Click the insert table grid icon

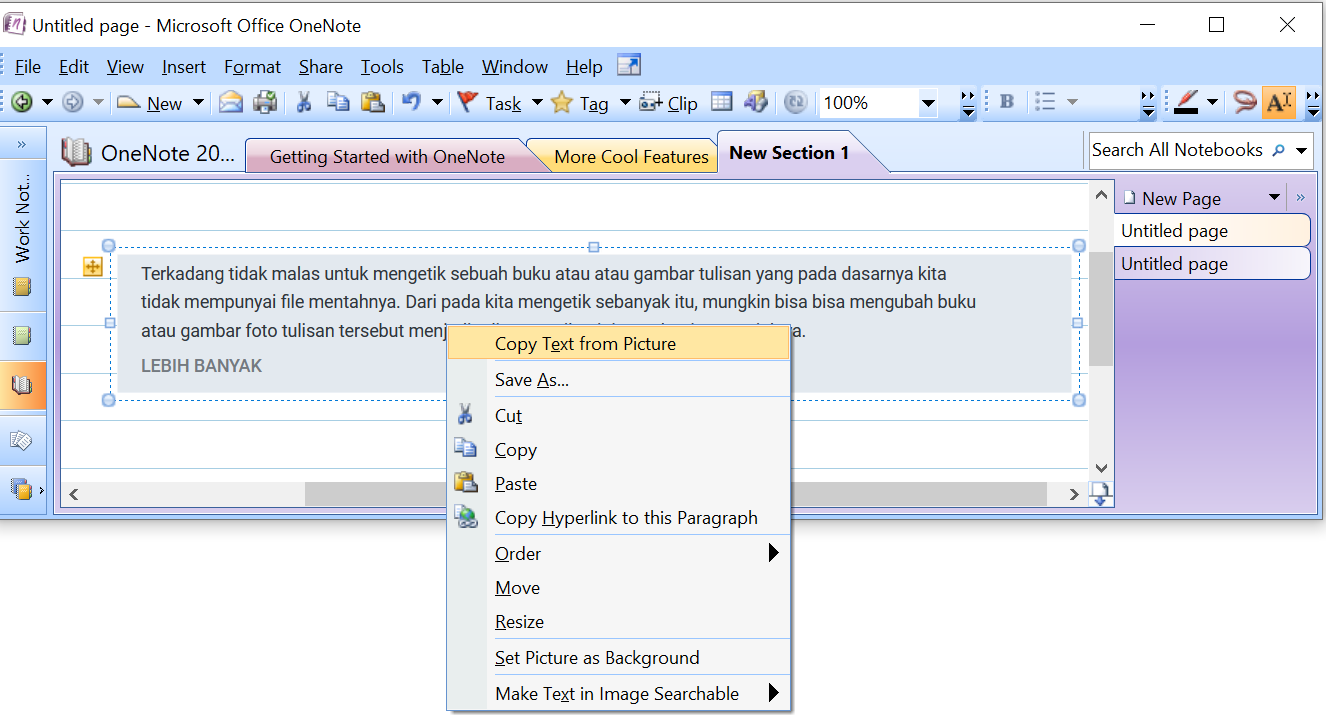(x=722, y=102)
